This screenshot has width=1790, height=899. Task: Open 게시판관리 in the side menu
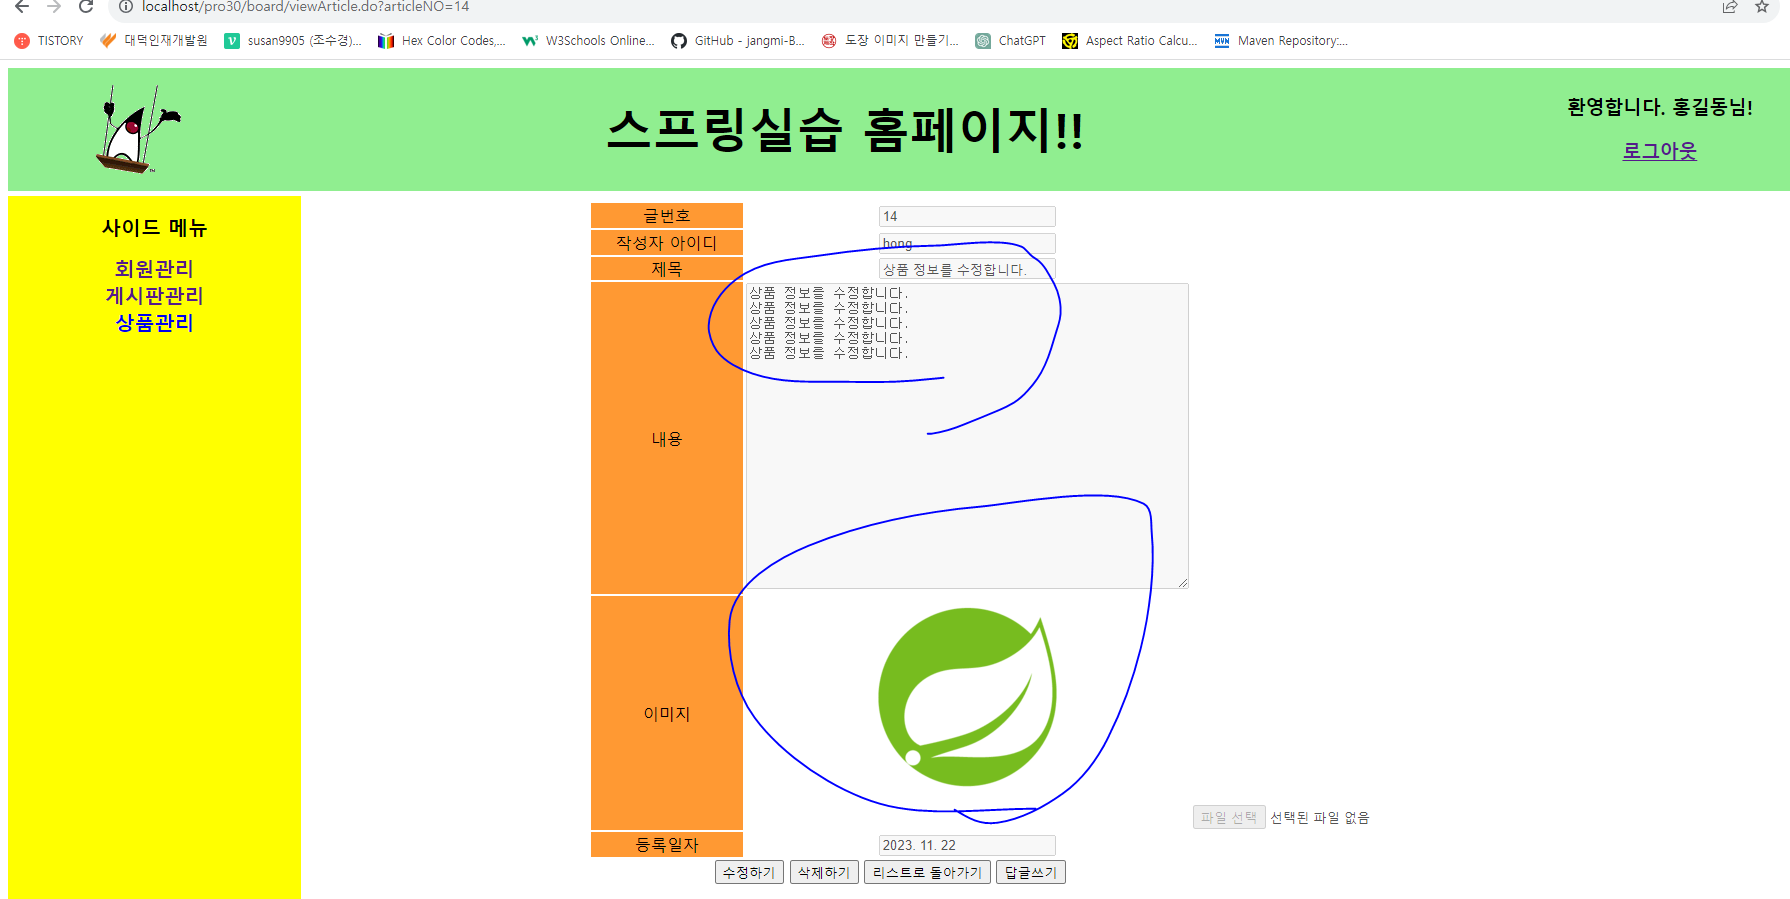[x=154, y=296]
